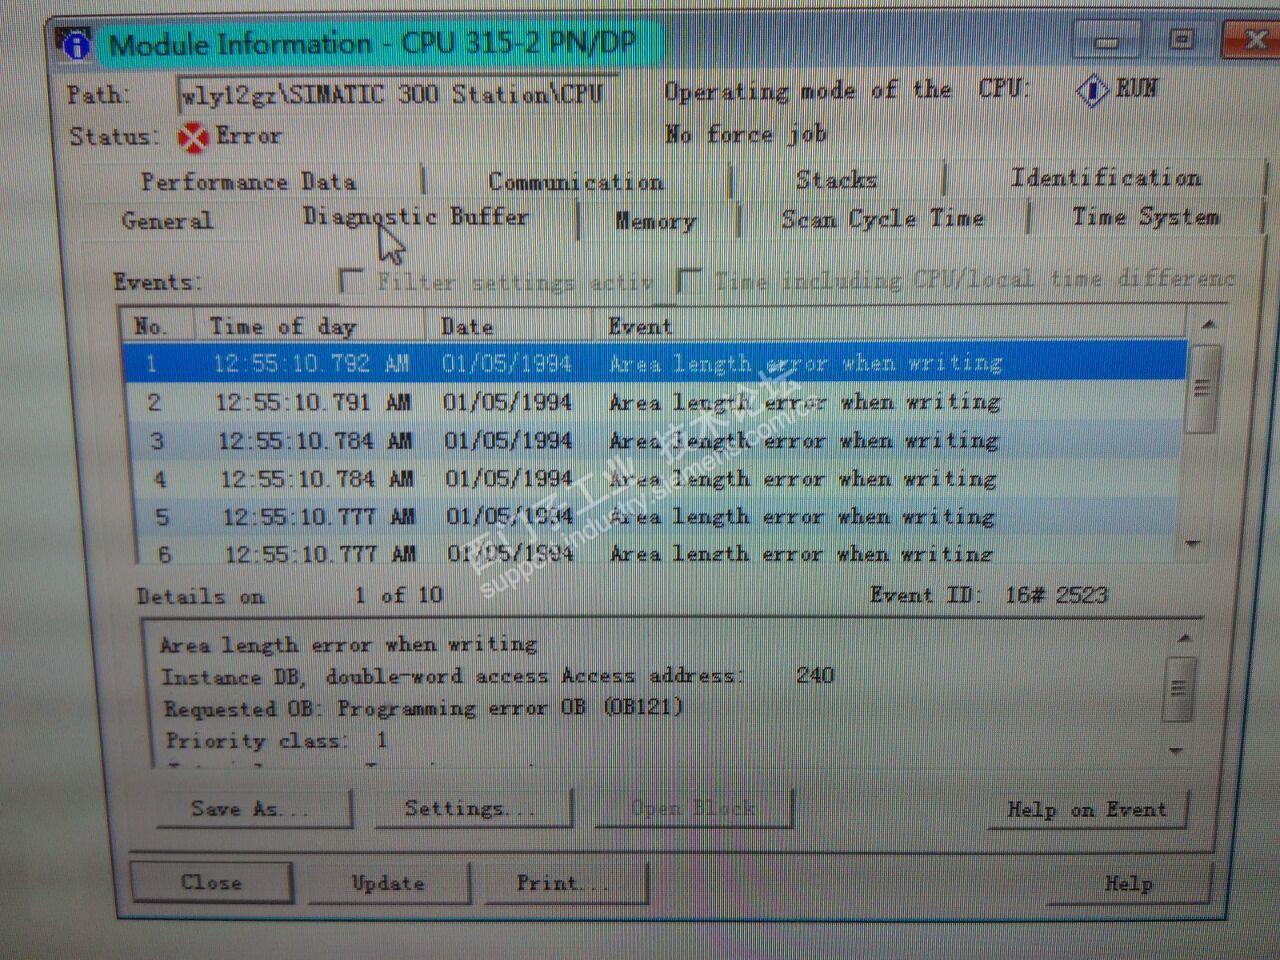This screenshot has height=960, width=1280.
Task: Close the Module Information window with X
Action: click(x=1251, y=40)
